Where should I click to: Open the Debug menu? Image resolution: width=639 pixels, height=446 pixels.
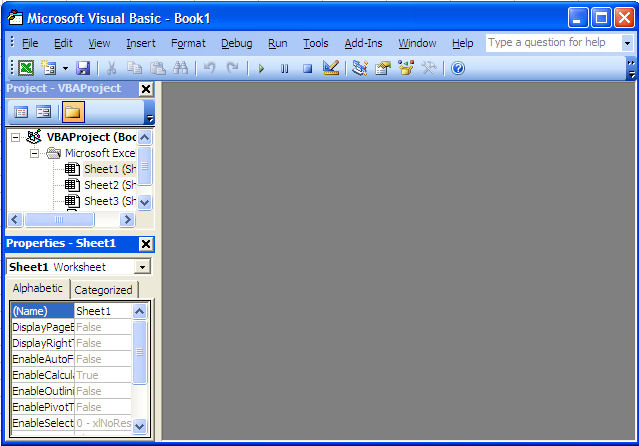click(x=237, y=43)
